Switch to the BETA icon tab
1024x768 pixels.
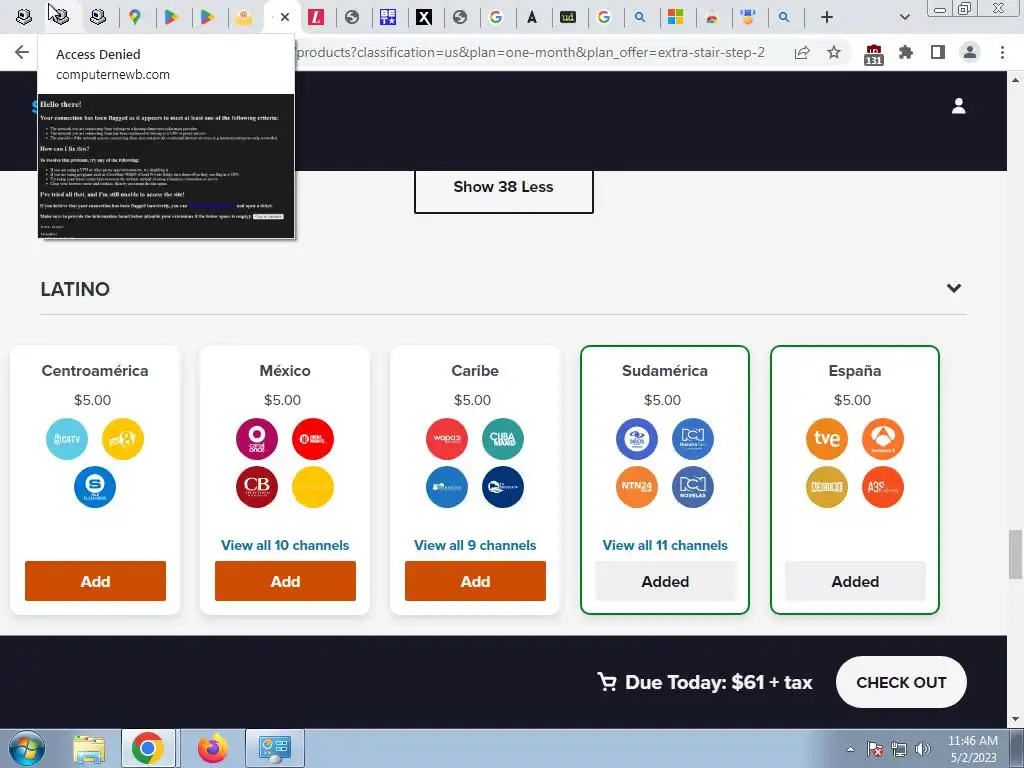388,17
